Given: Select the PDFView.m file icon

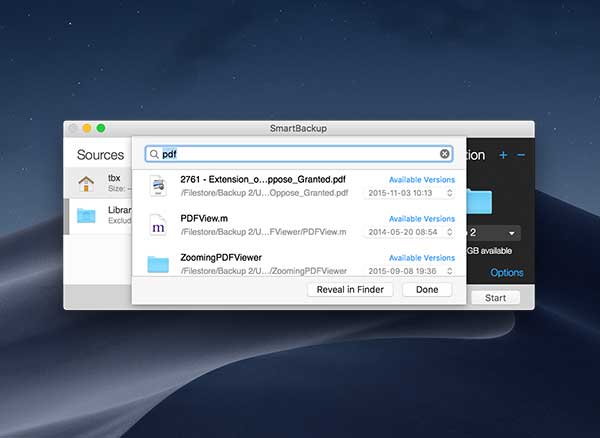Looking at the screenshot, I should coord(158,225).
